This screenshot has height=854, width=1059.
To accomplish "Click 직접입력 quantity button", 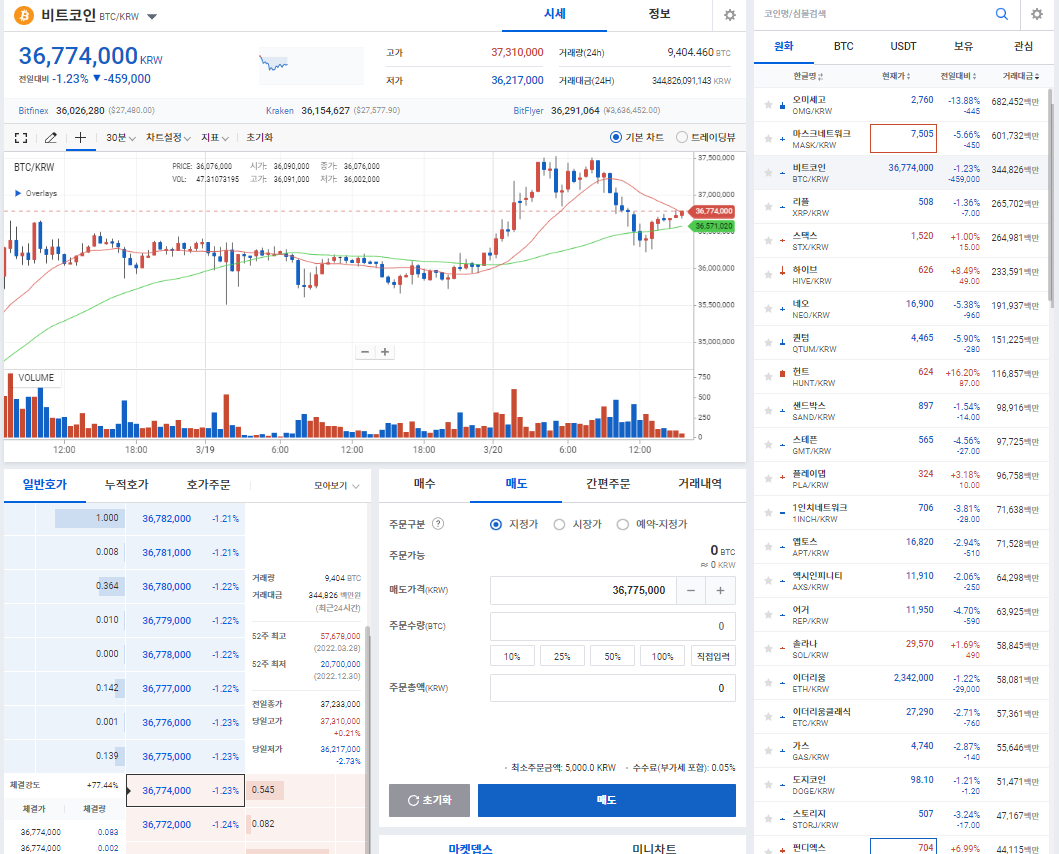I will (713, 656).
